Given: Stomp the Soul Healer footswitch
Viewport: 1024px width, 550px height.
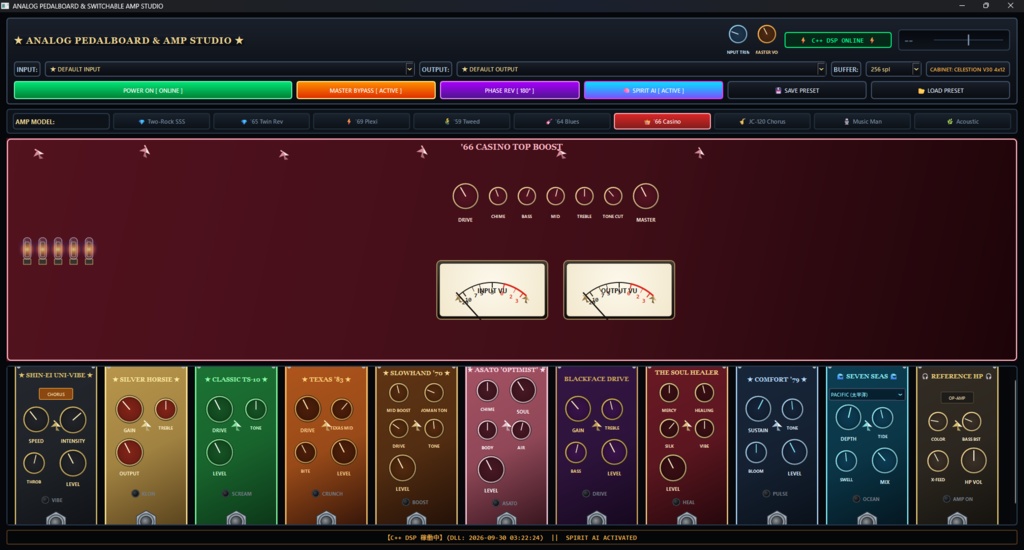Looking at the screenshot, I should (x=686, y=520).
